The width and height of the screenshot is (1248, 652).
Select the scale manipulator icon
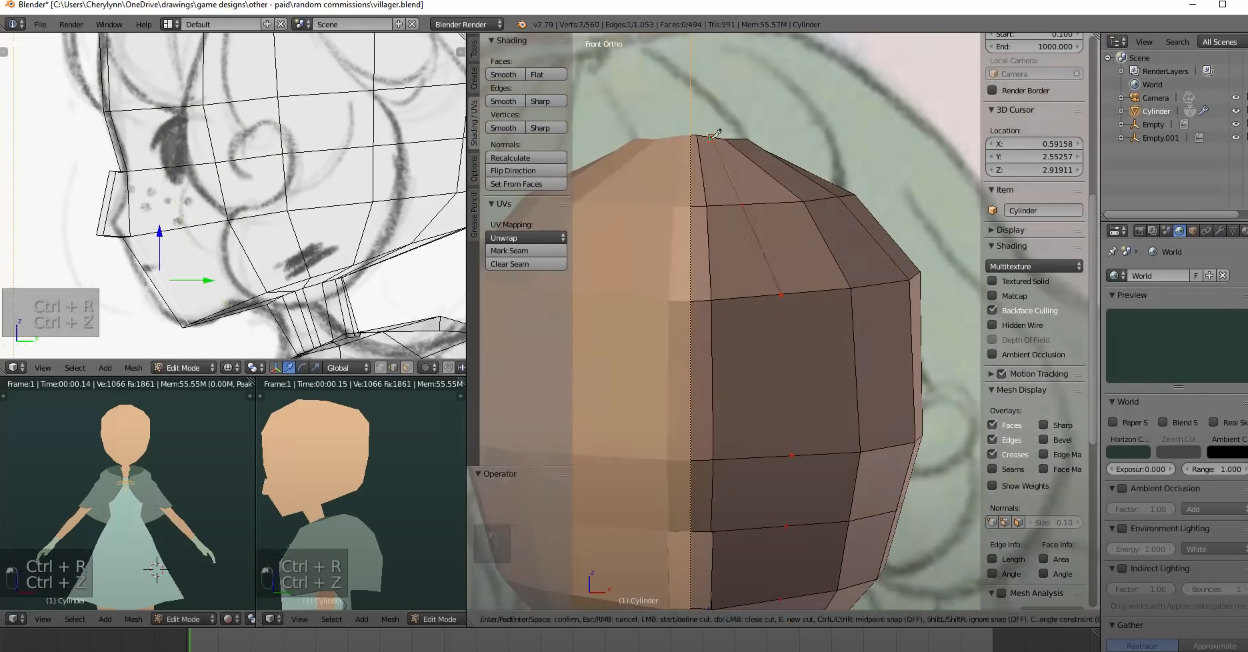315,368
